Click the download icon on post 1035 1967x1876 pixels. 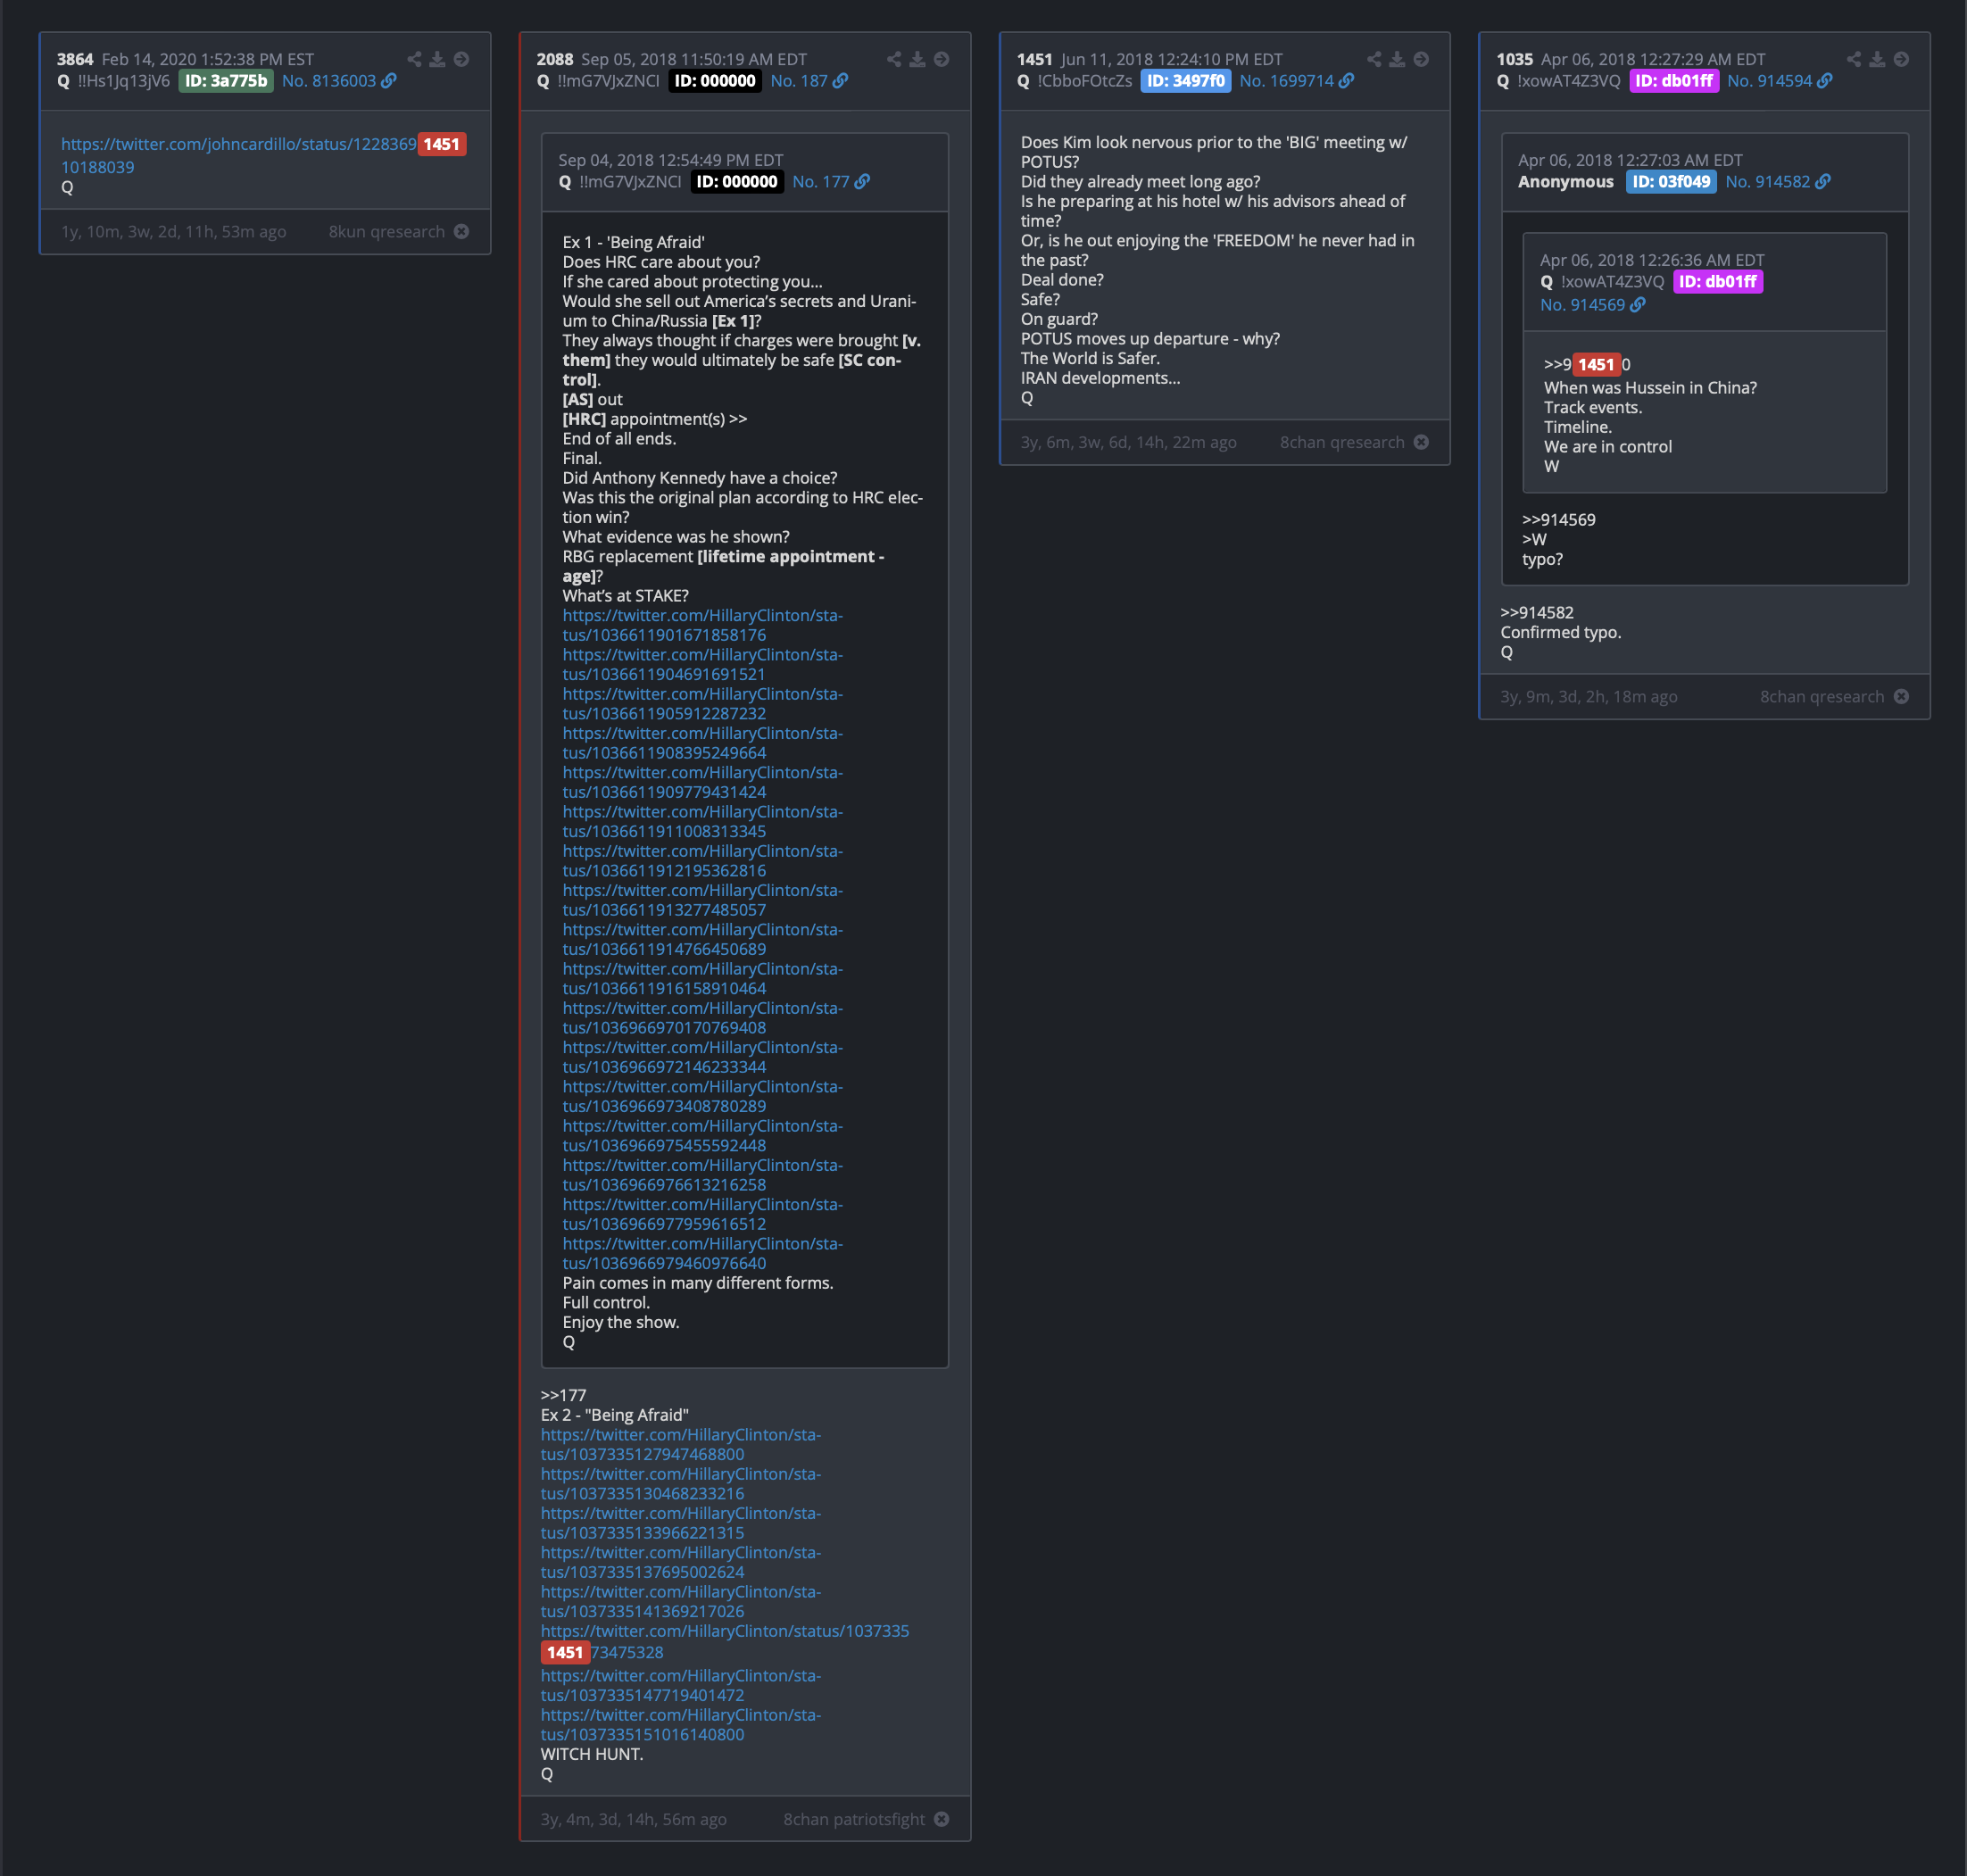[x=1877, y=59]
